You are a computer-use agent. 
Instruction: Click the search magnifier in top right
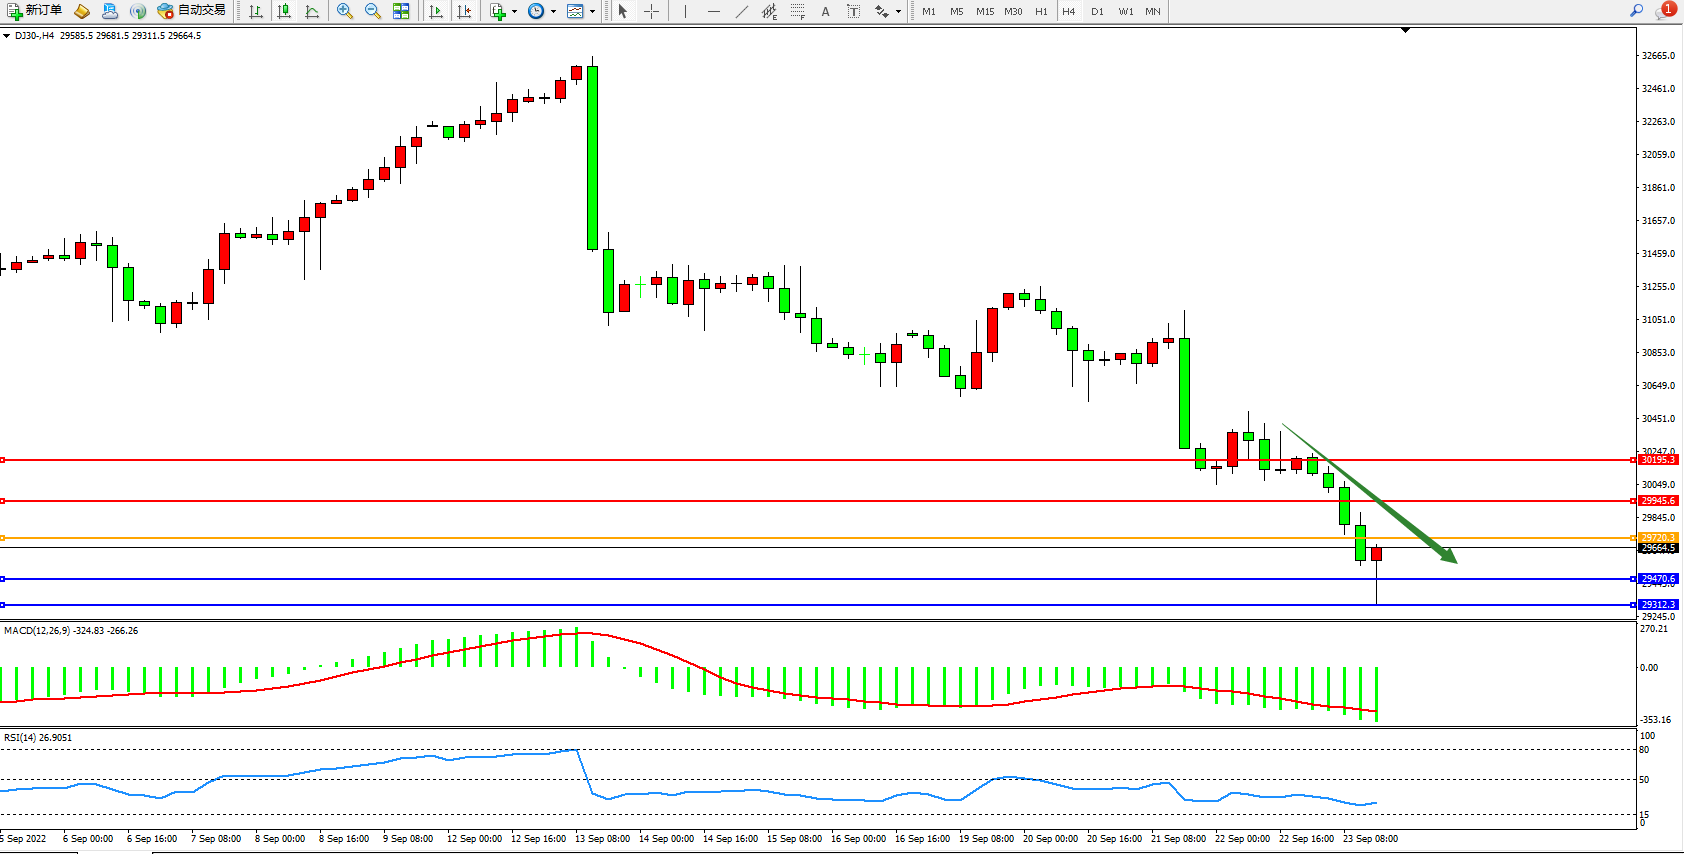point(1636,11)
